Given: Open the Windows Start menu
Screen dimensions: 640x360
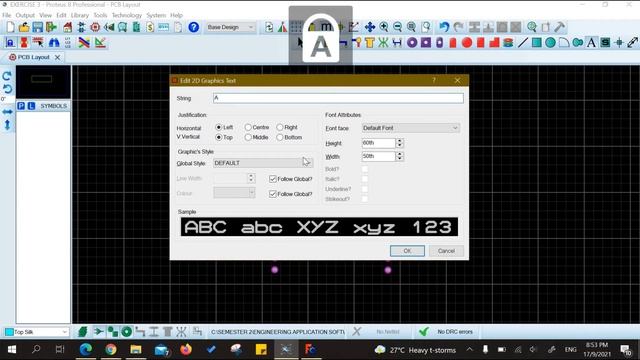Looking at the screenshot, I should [x=11, y=349].
